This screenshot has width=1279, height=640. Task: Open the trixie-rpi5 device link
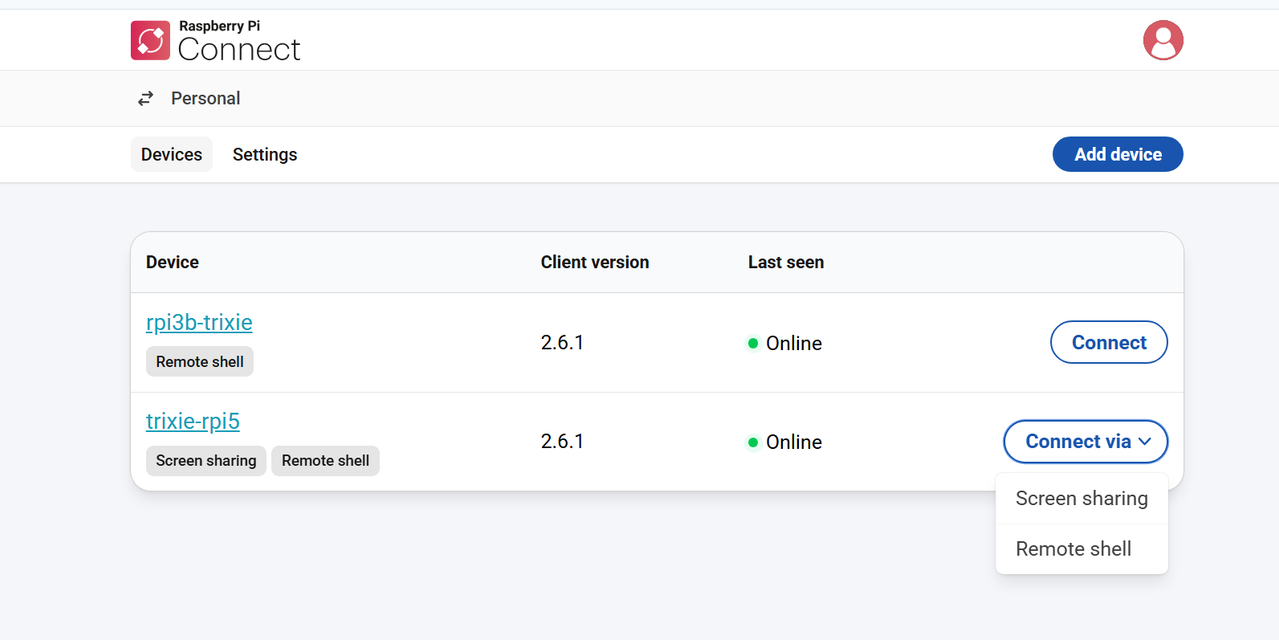[x=193, y=421]
